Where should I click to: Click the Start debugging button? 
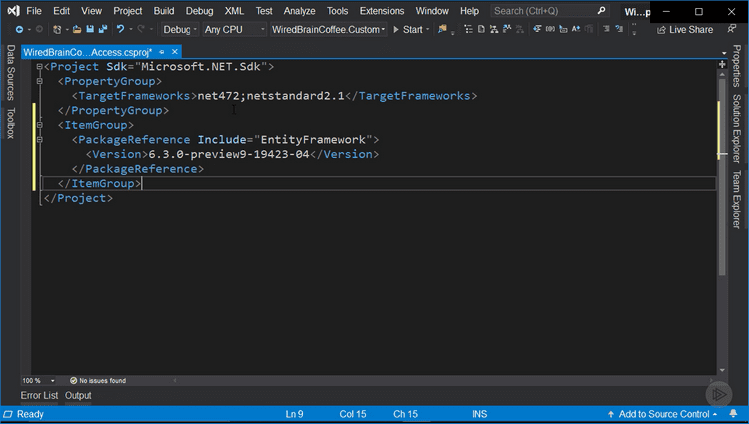point(408,30)
